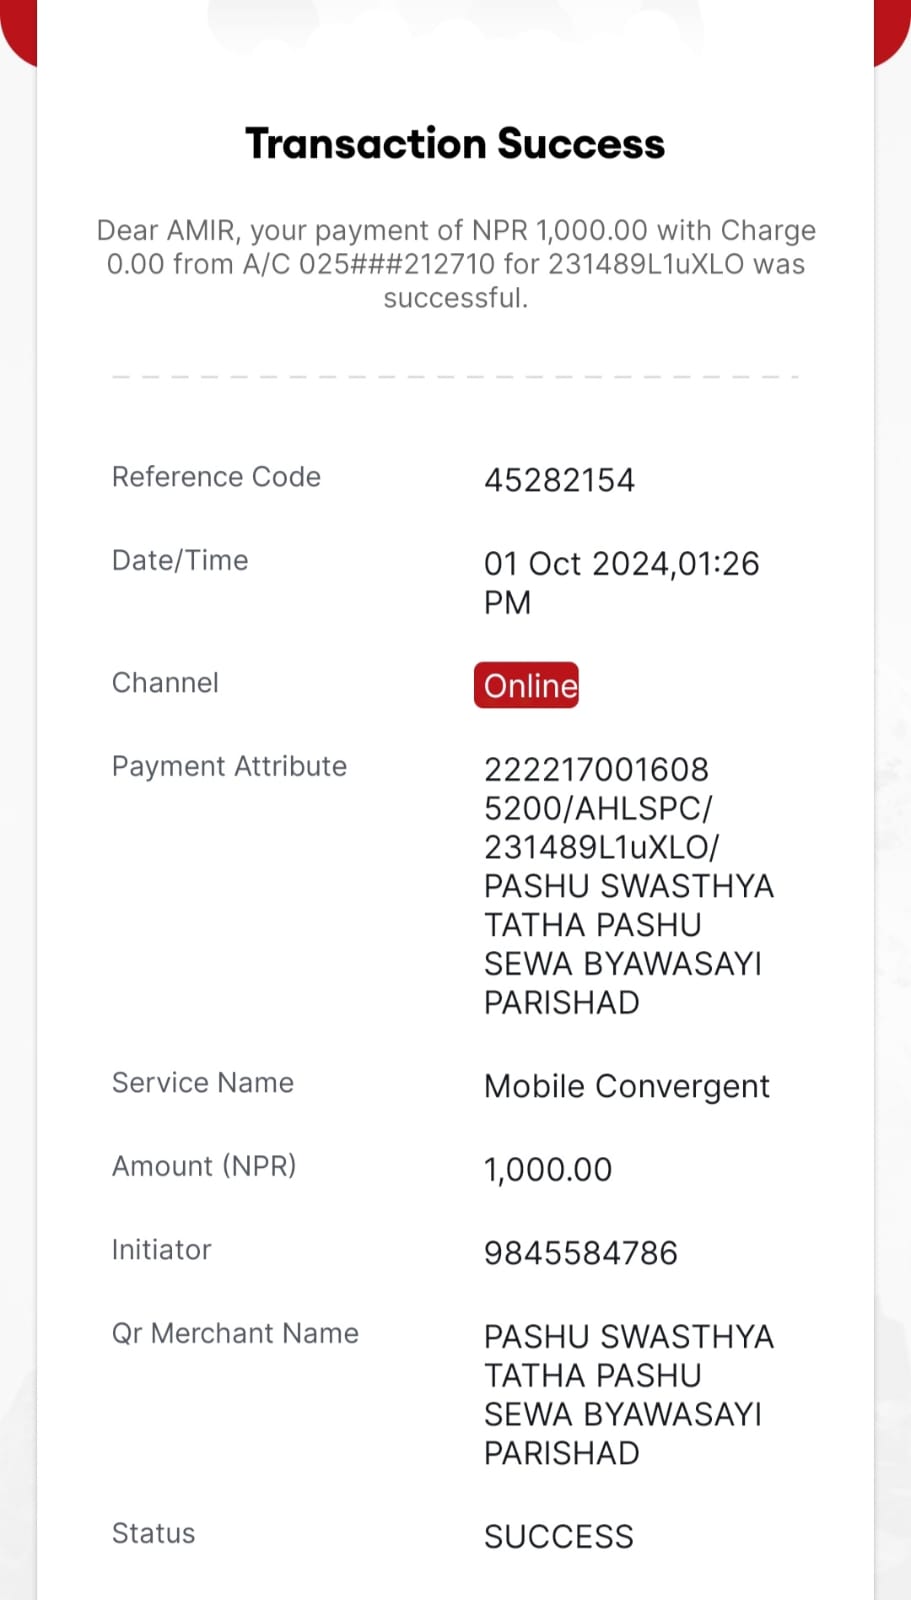Click the Qr Merchant Name value
This screenshot has height=1600, width=911.
(x=628, y=1395)
